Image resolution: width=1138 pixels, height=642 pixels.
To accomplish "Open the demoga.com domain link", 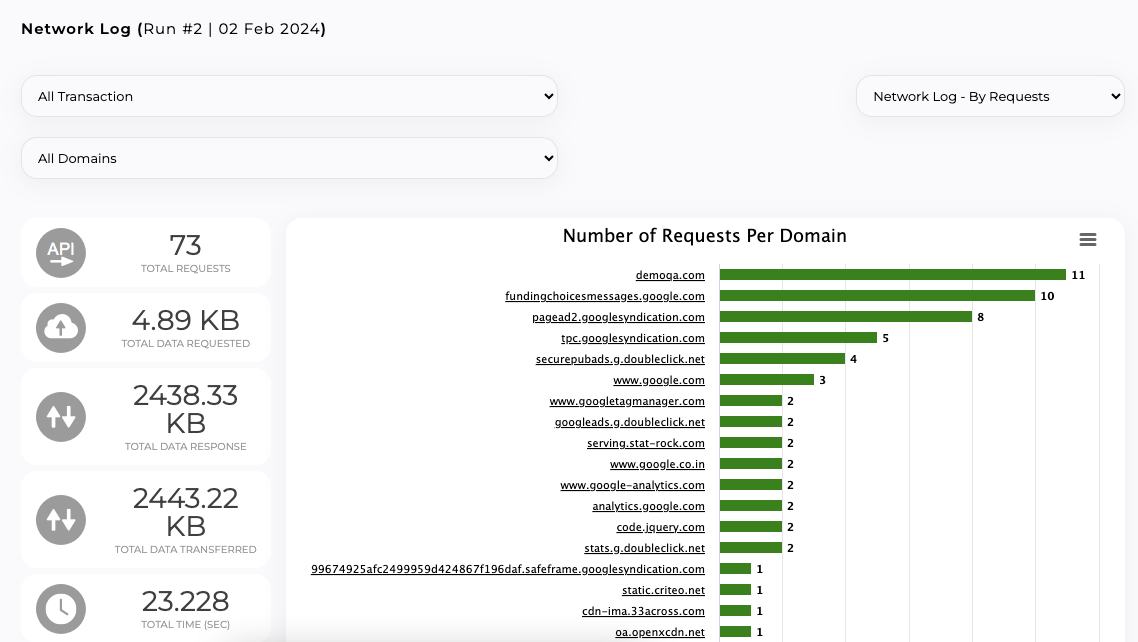I will (x=670, y=275).
